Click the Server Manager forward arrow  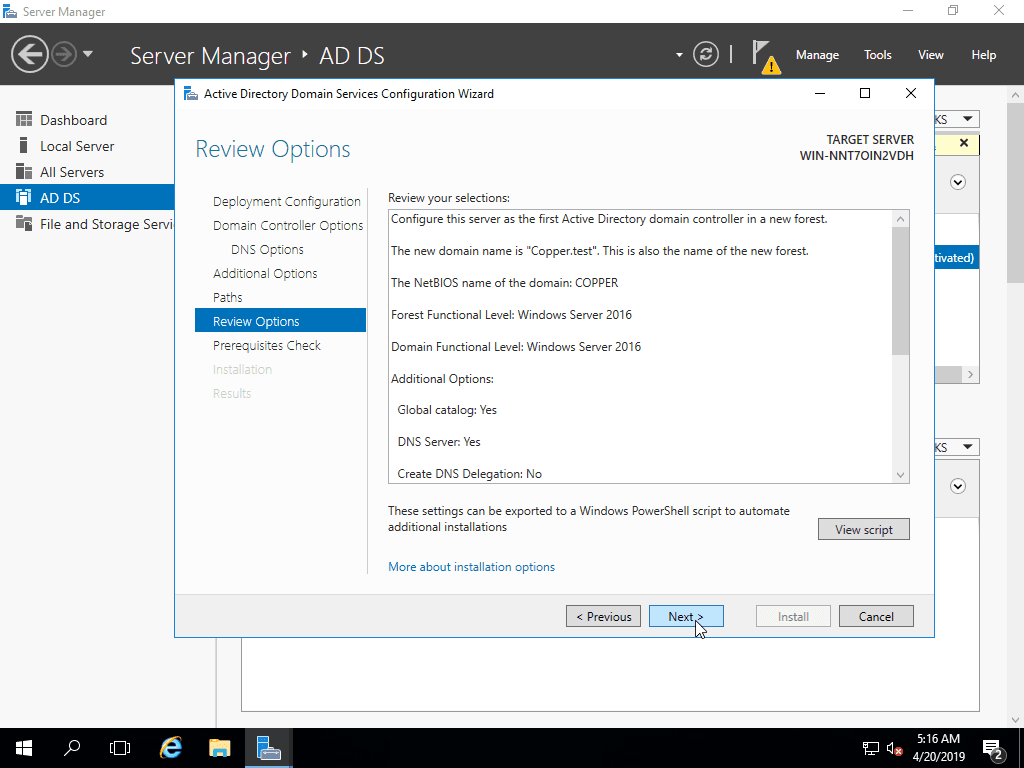click(x=64, y=54)
